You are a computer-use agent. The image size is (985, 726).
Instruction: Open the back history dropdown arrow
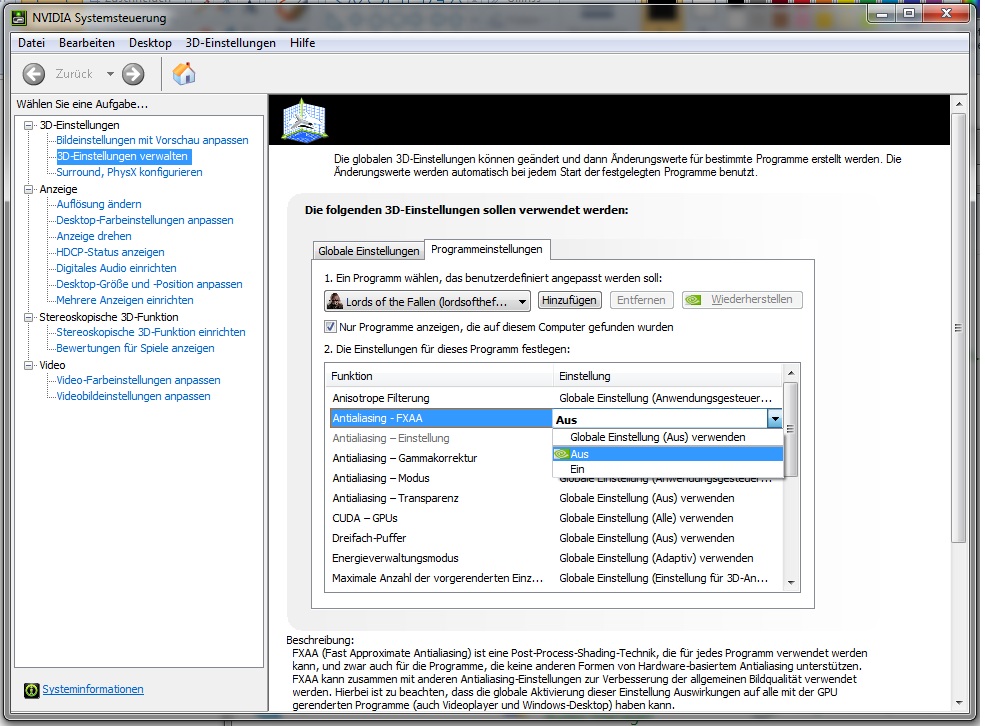(x=111, y=74)
